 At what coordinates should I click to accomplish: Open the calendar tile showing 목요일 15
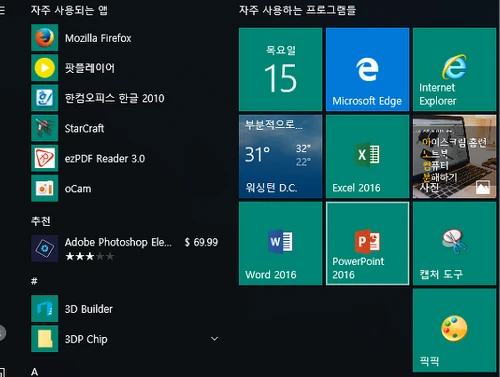(x=281, y=69)
